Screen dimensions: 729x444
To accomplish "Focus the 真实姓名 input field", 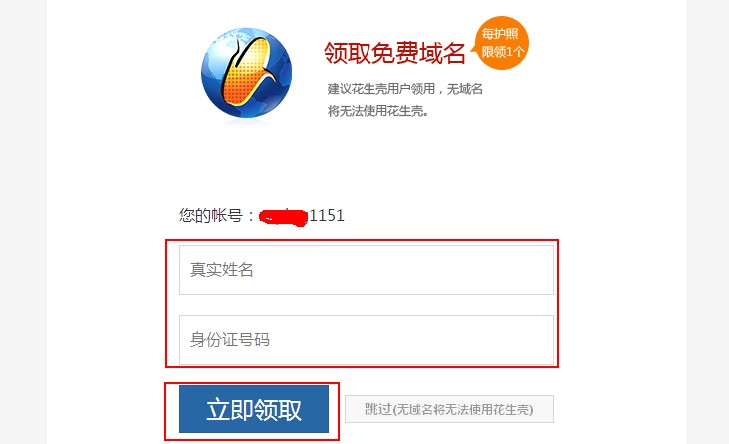I will (x=366, y=270).
